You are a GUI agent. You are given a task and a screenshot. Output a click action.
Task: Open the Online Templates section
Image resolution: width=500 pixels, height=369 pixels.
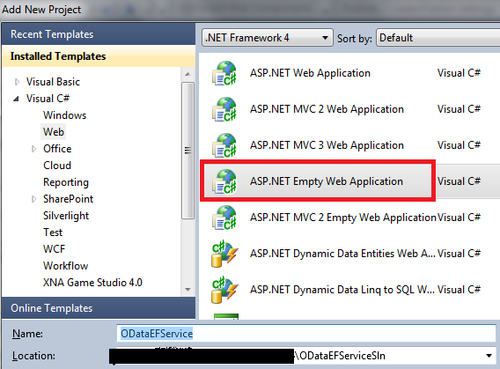click(98, 308)
